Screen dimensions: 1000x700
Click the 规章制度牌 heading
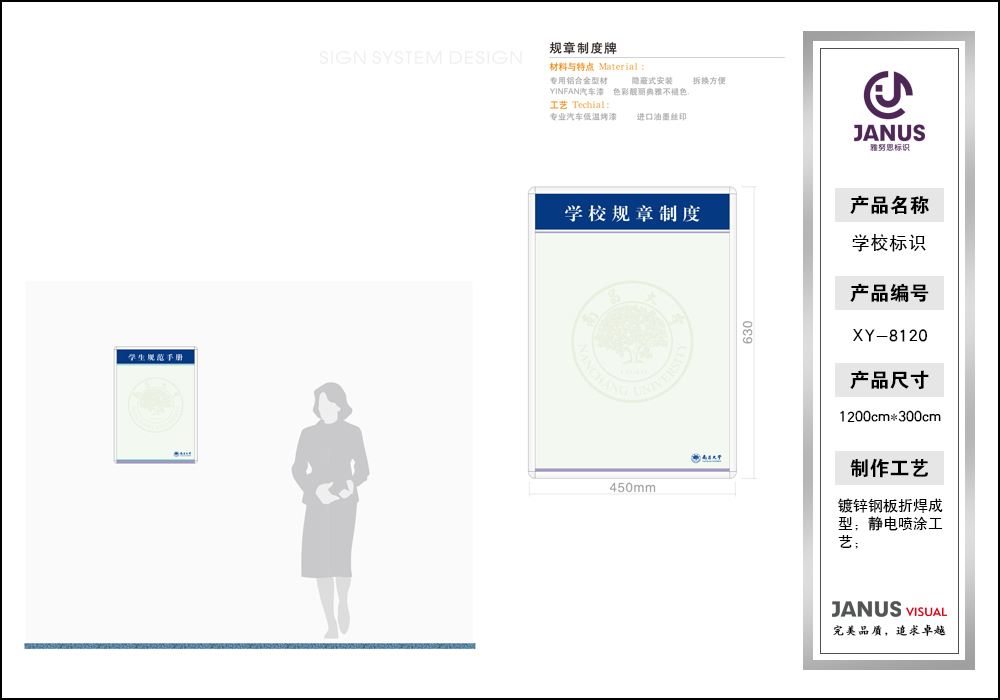[583, 48]
